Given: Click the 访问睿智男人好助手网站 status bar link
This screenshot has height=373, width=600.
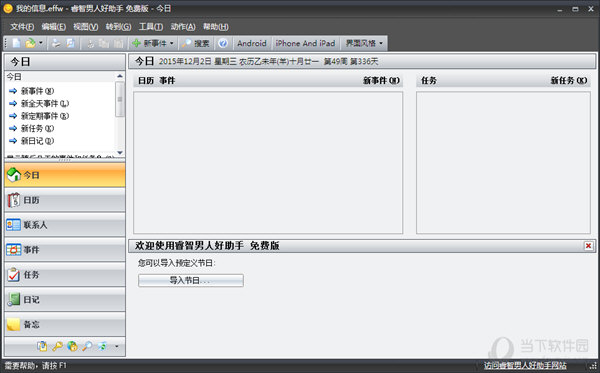Looking at the screenshot, I should (x=525, y=365).
